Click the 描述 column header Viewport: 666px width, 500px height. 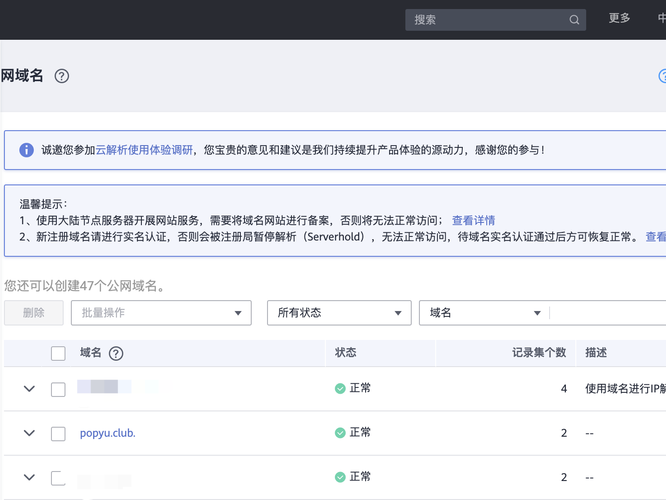(596, 352)
